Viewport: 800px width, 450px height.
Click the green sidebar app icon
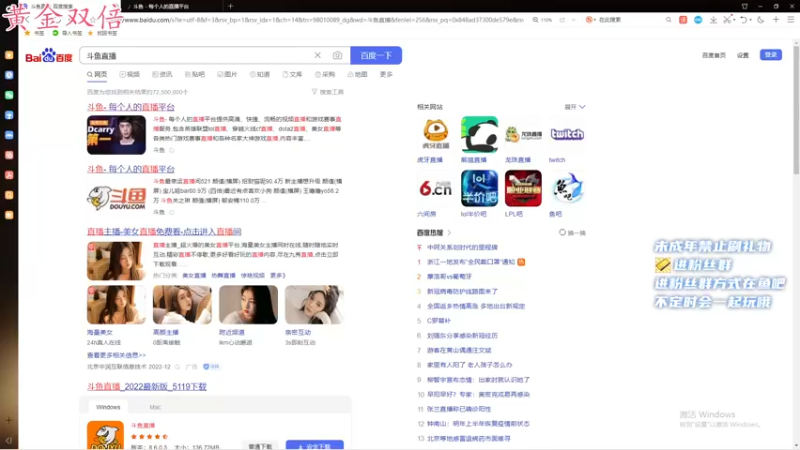coord(9,95)
